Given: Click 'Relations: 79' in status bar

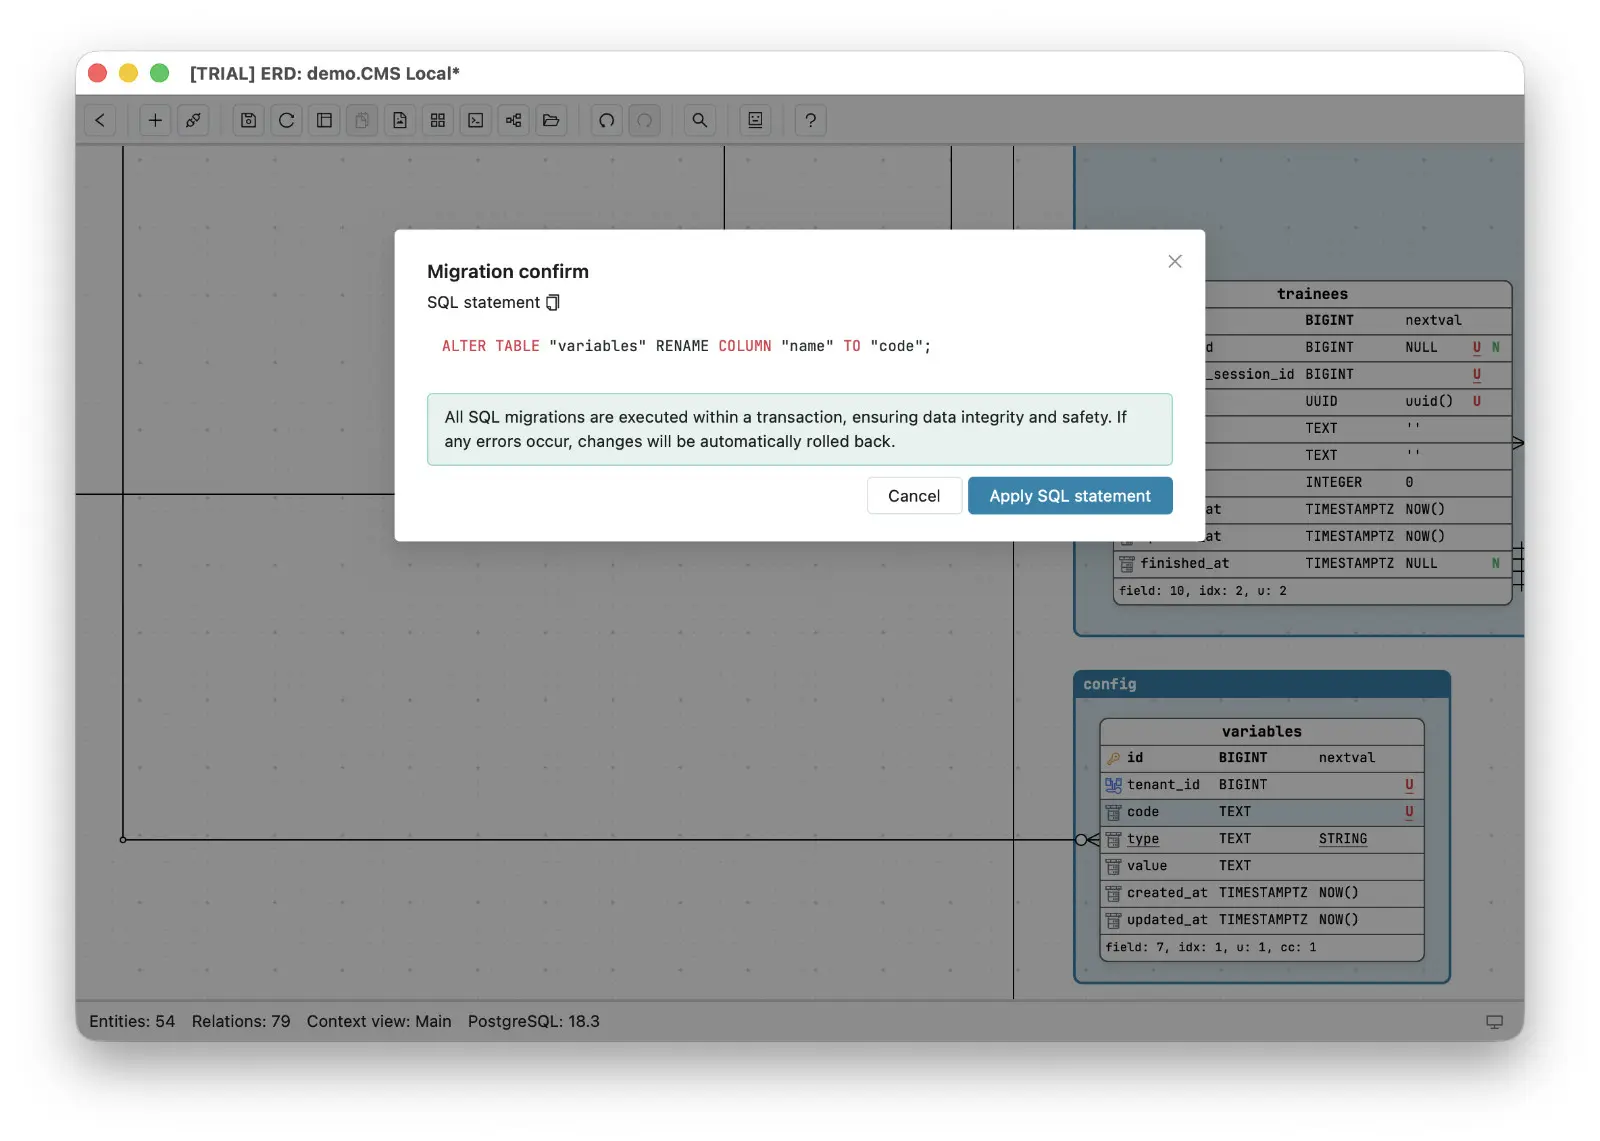Looking at the screenshot, I should coord(241,1021).
